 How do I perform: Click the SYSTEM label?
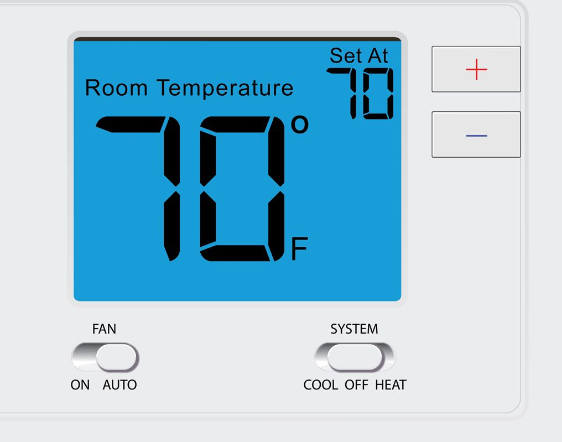click(x=354, y=329)
